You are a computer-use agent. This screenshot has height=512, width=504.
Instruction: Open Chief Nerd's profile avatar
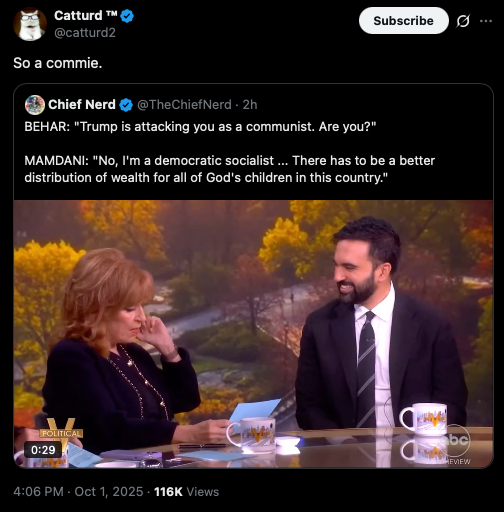[x=35, y=105]
